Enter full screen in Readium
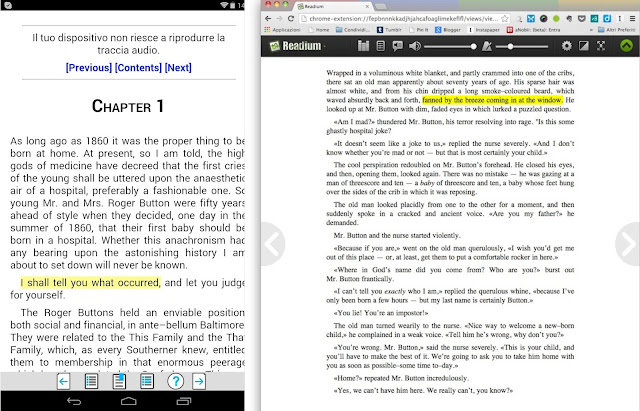 (x=601, y=46)
